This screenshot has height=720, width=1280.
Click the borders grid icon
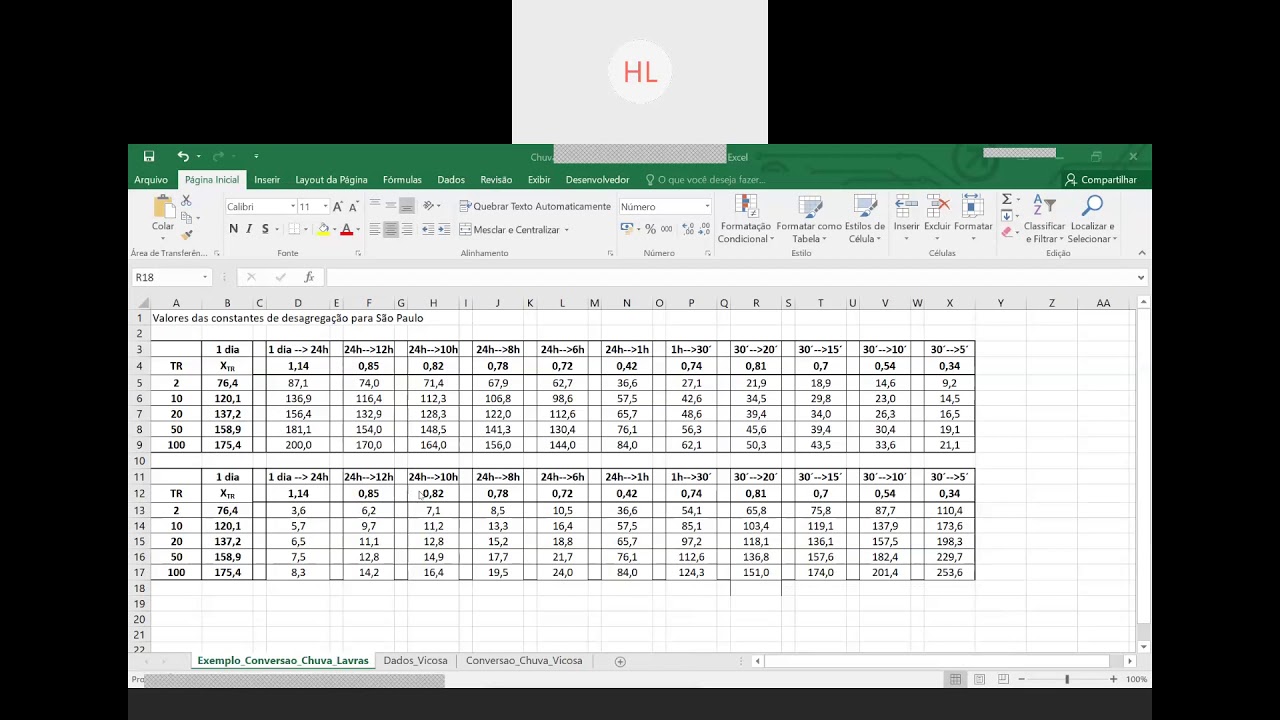[x=294, y=229]
